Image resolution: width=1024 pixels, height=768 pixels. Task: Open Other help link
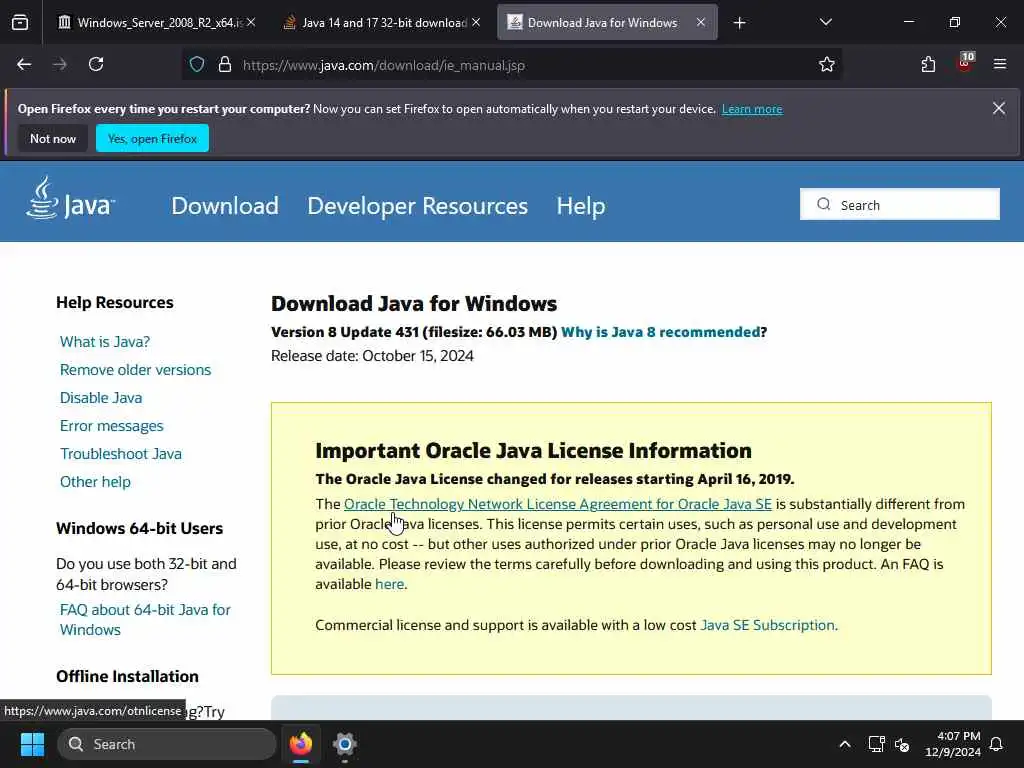coord(95,482)
